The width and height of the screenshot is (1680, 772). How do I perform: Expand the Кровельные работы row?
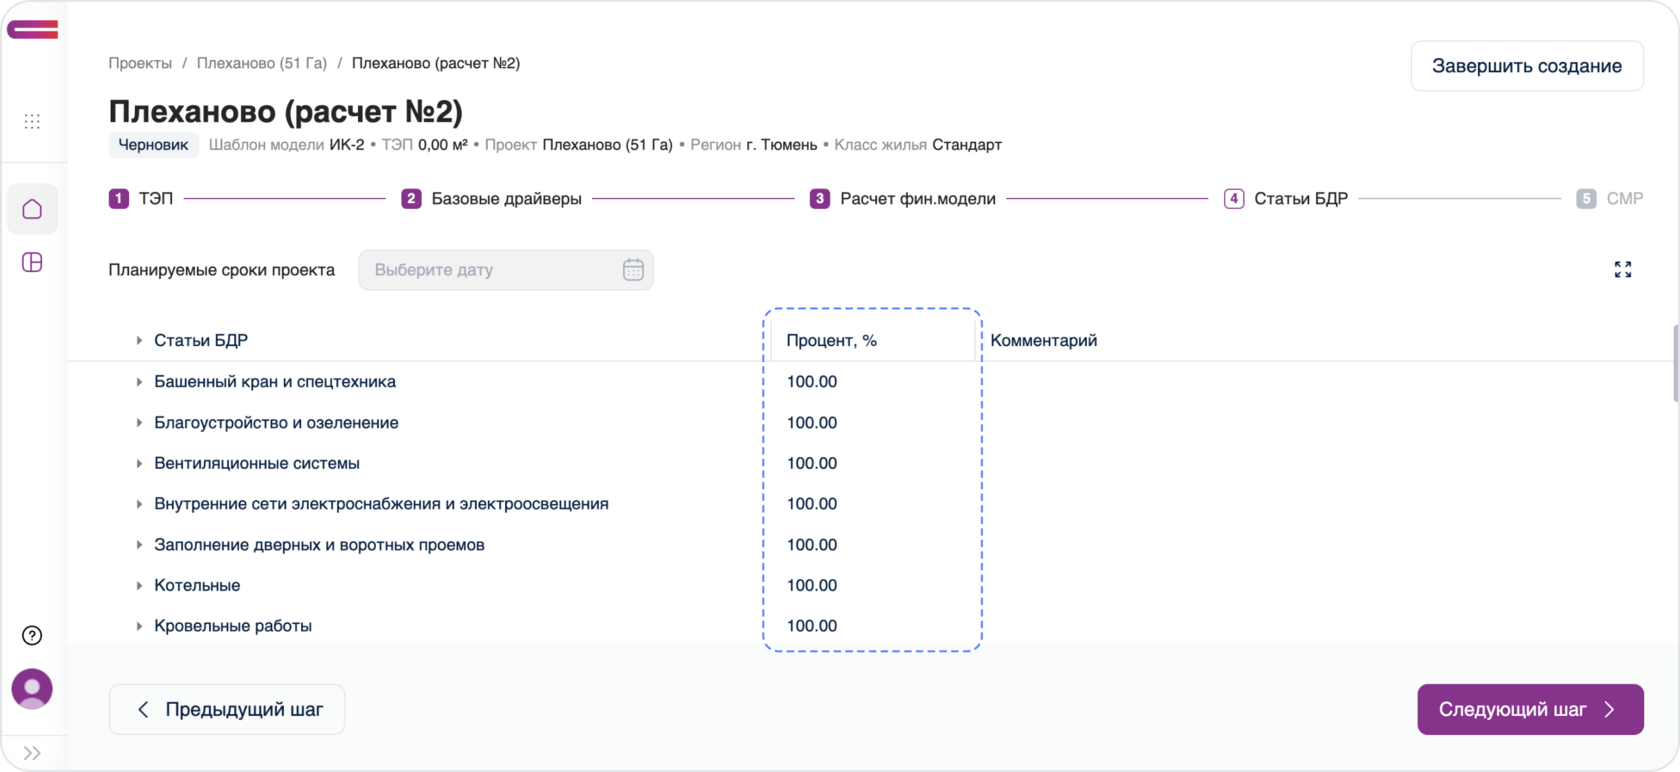pos(139,626)
